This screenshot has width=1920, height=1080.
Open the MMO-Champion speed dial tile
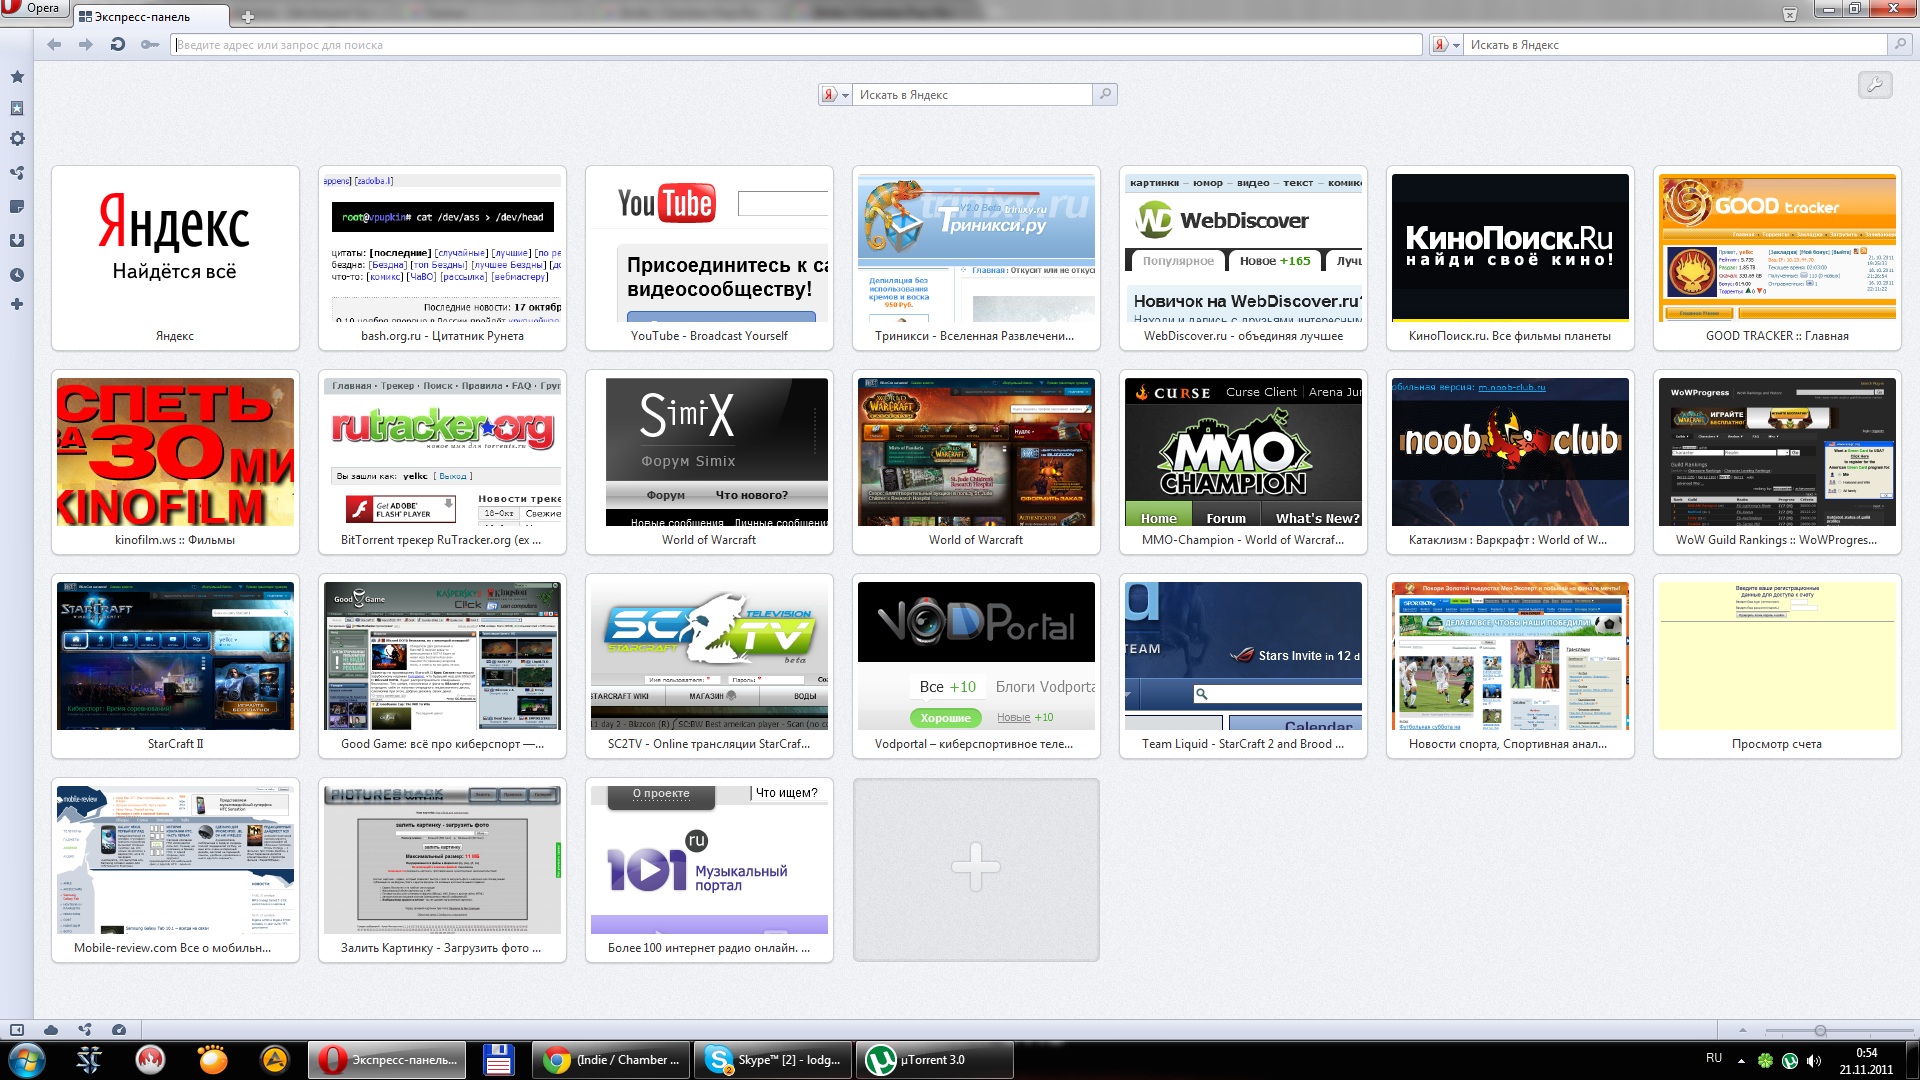coord(1243,462)
